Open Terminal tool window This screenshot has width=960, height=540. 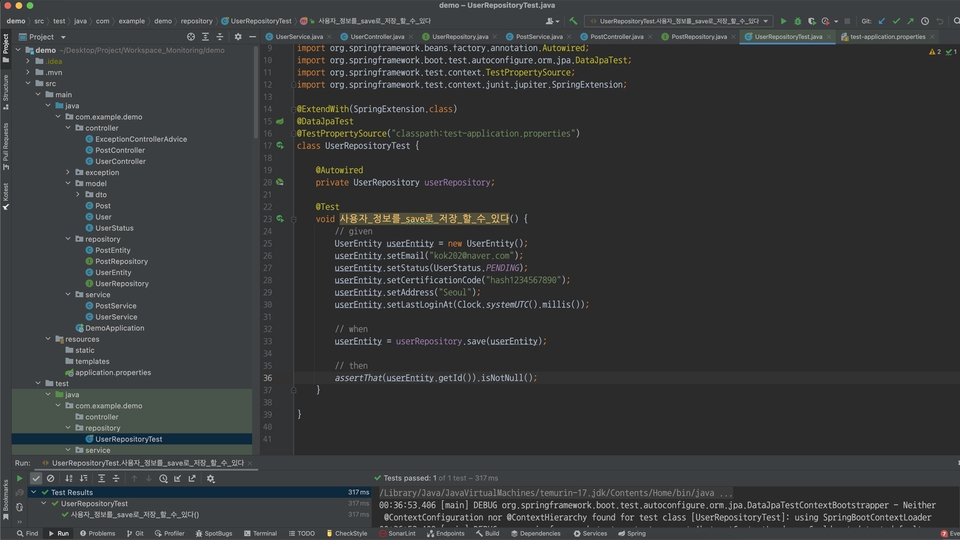(261, 533)
